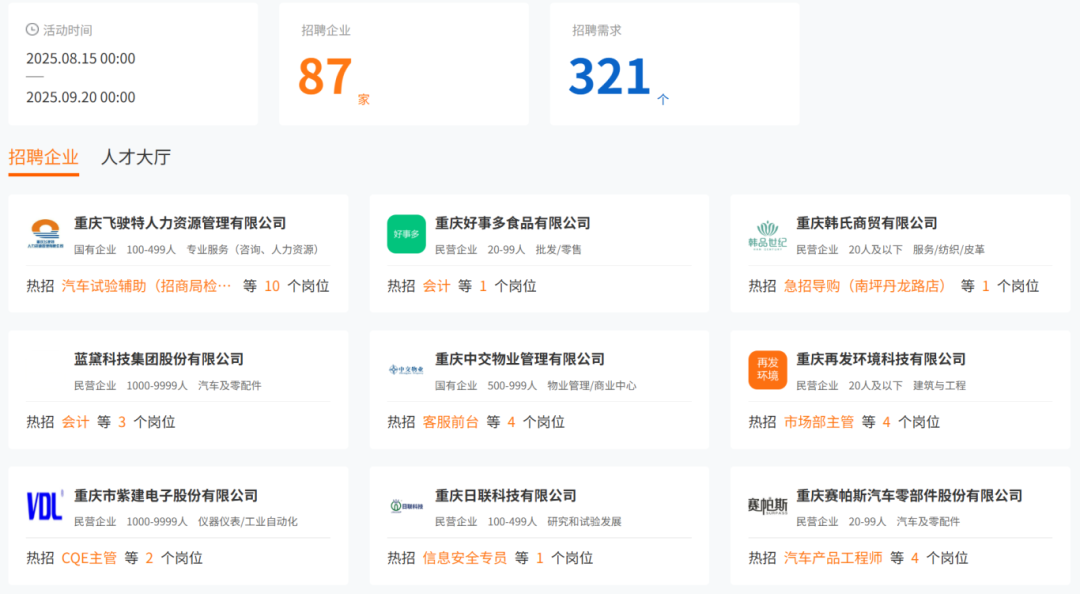
Task: Click 批发/零售 tag under 好事多食品
Action: [x=559, y=249]
